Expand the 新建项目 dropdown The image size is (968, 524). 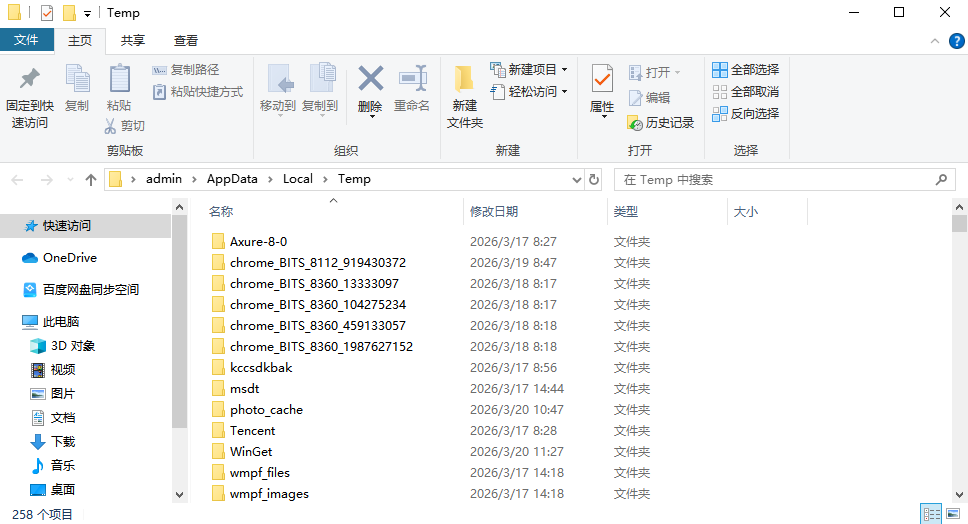[x=564, y=70]
